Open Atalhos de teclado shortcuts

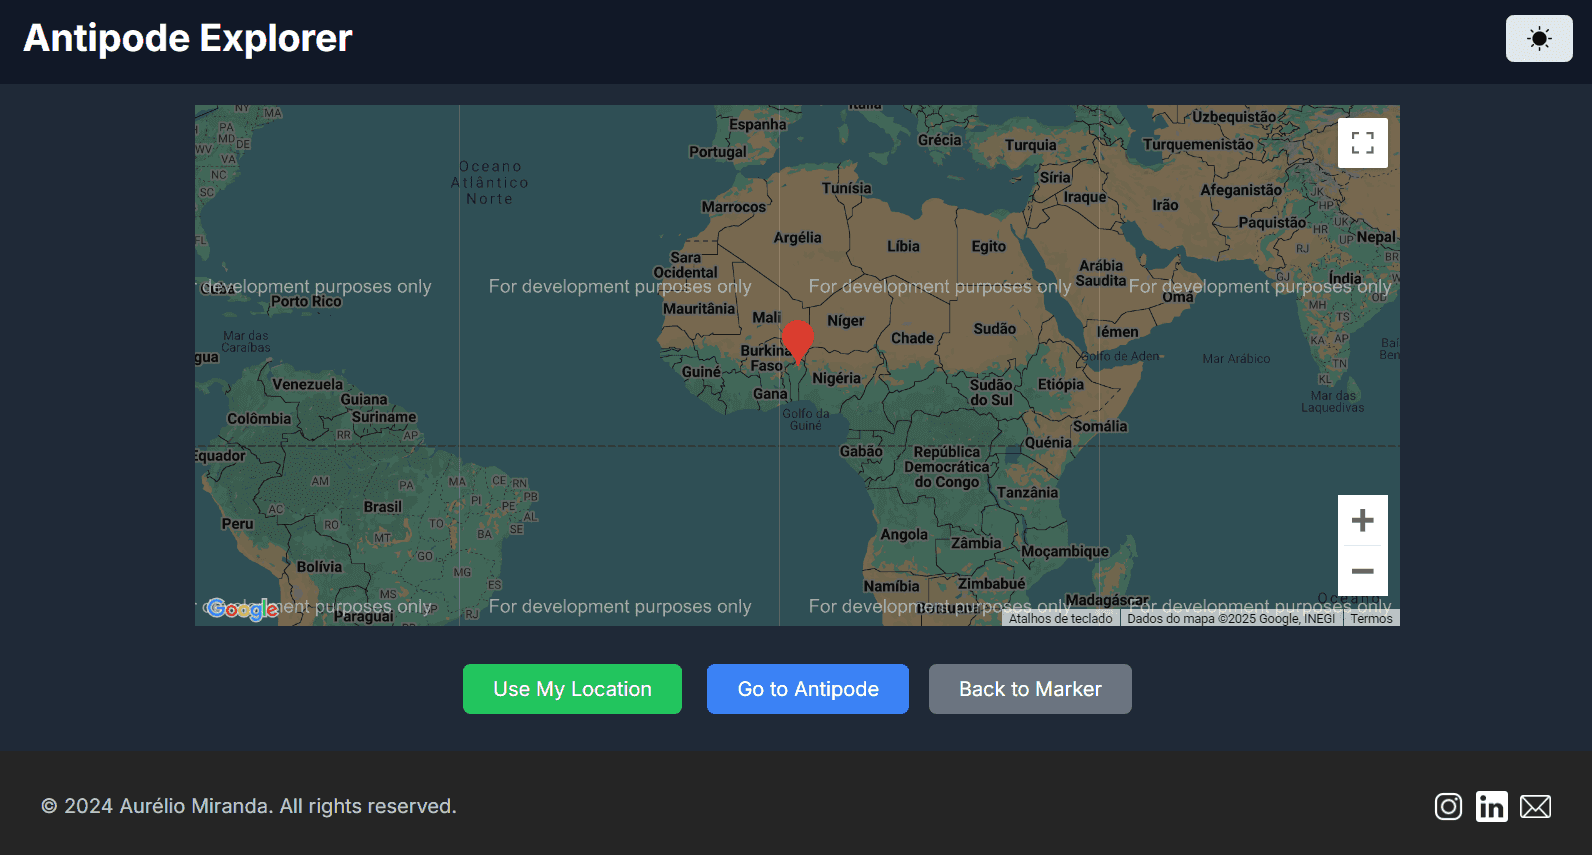tap(1060, 619)
